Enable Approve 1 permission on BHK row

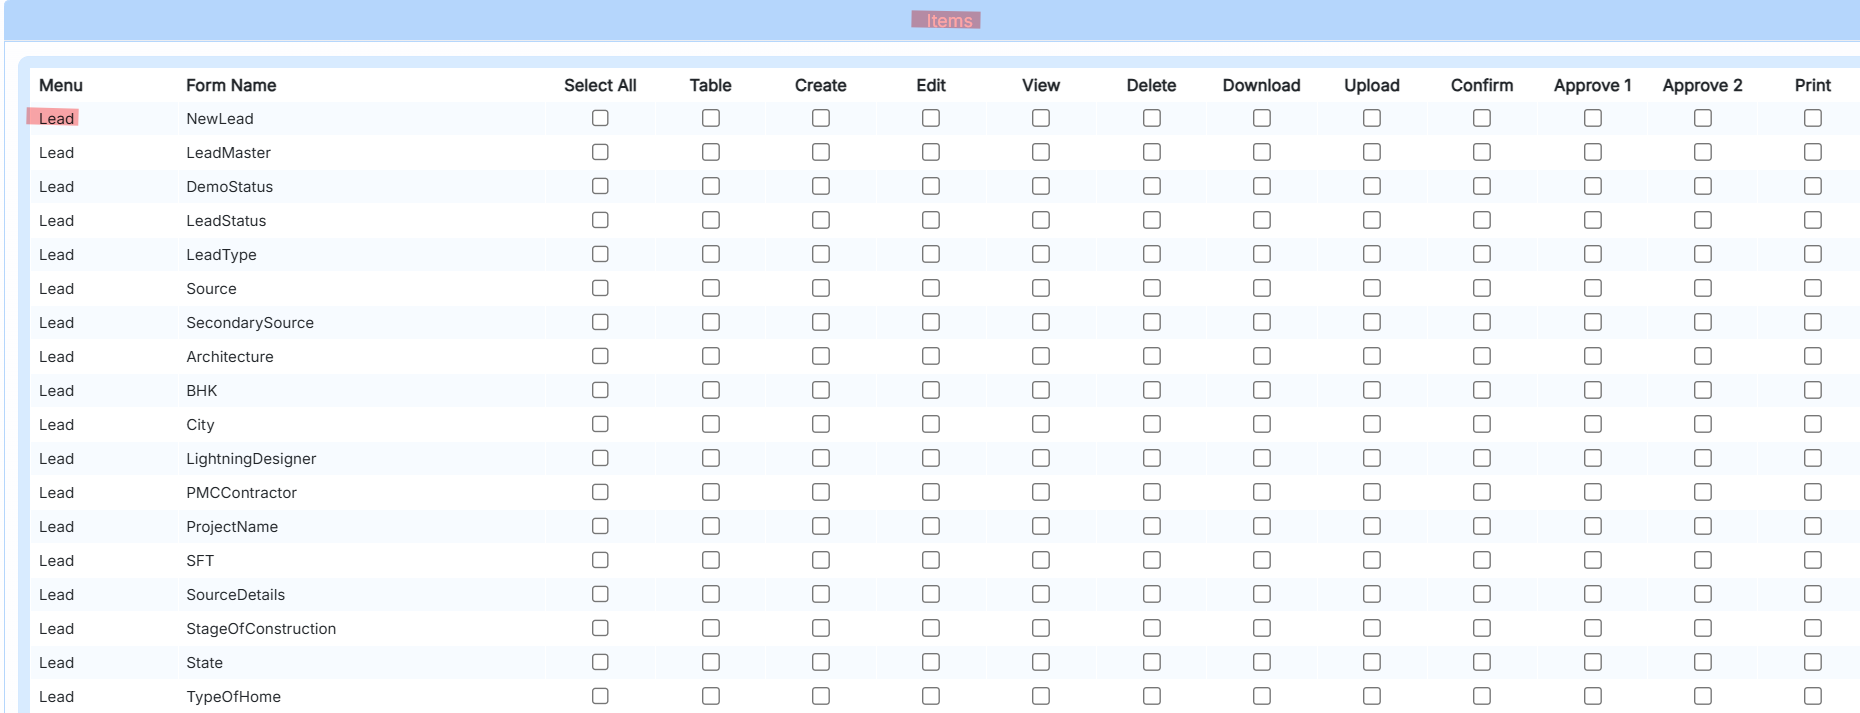click(x=1592, y=390)
